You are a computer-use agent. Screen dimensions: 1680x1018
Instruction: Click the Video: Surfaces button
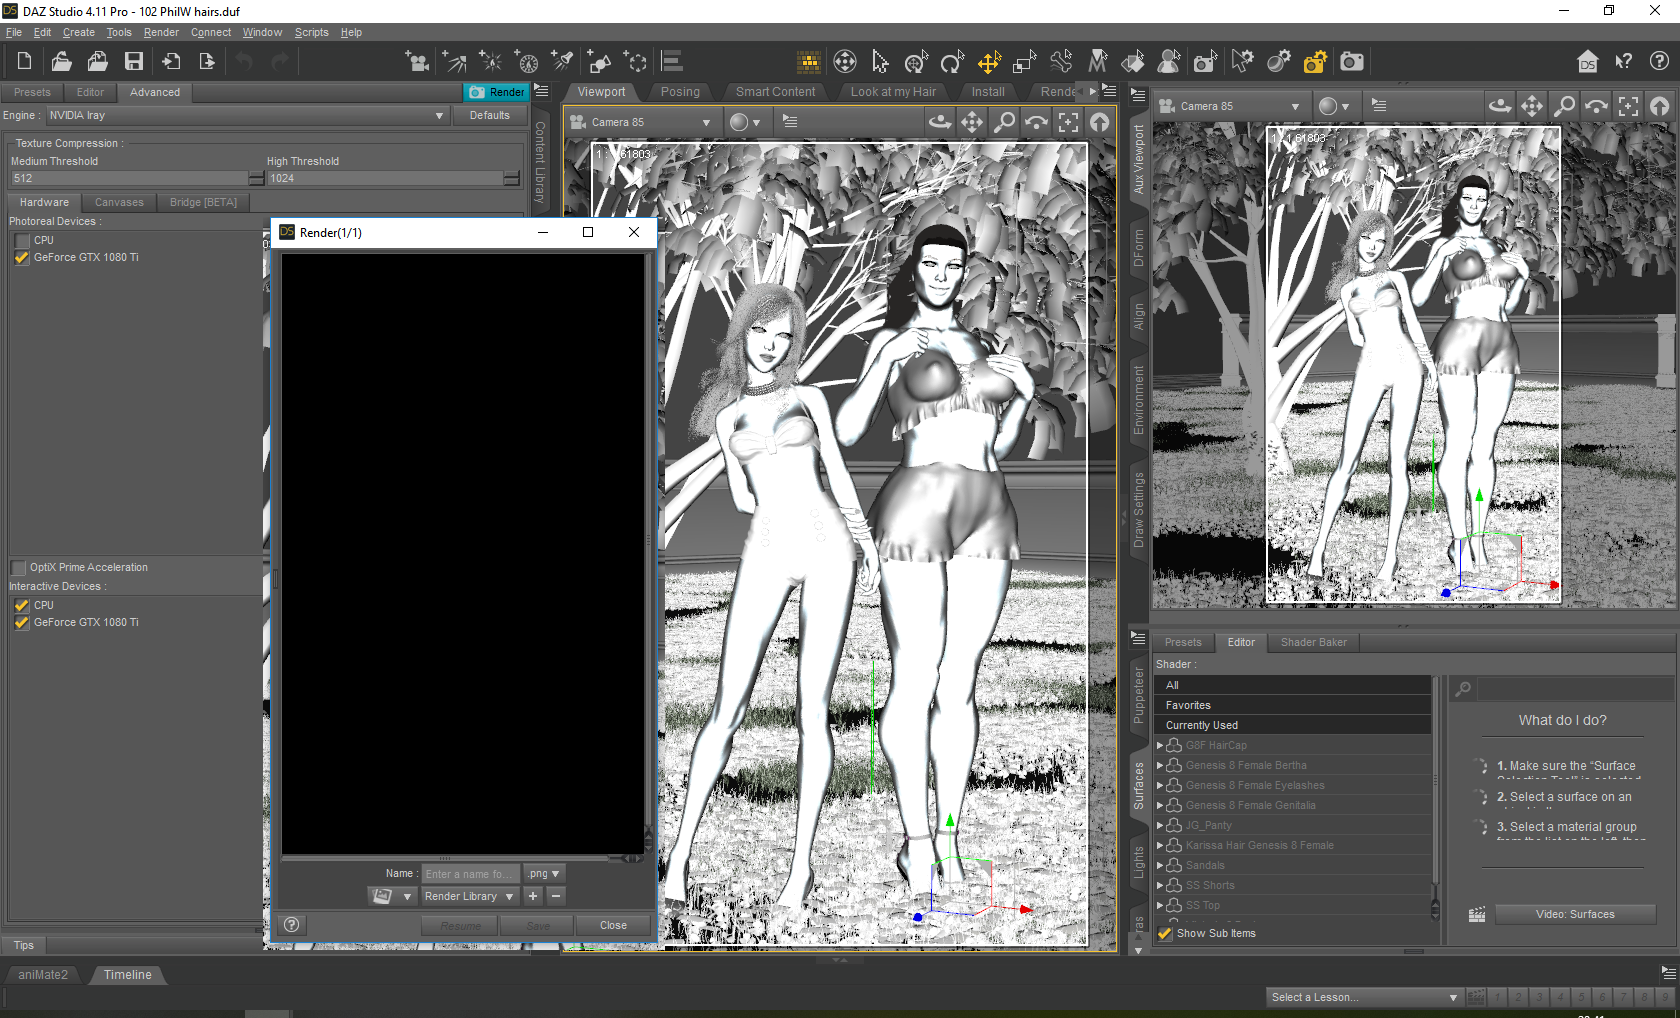(1575, 914)
